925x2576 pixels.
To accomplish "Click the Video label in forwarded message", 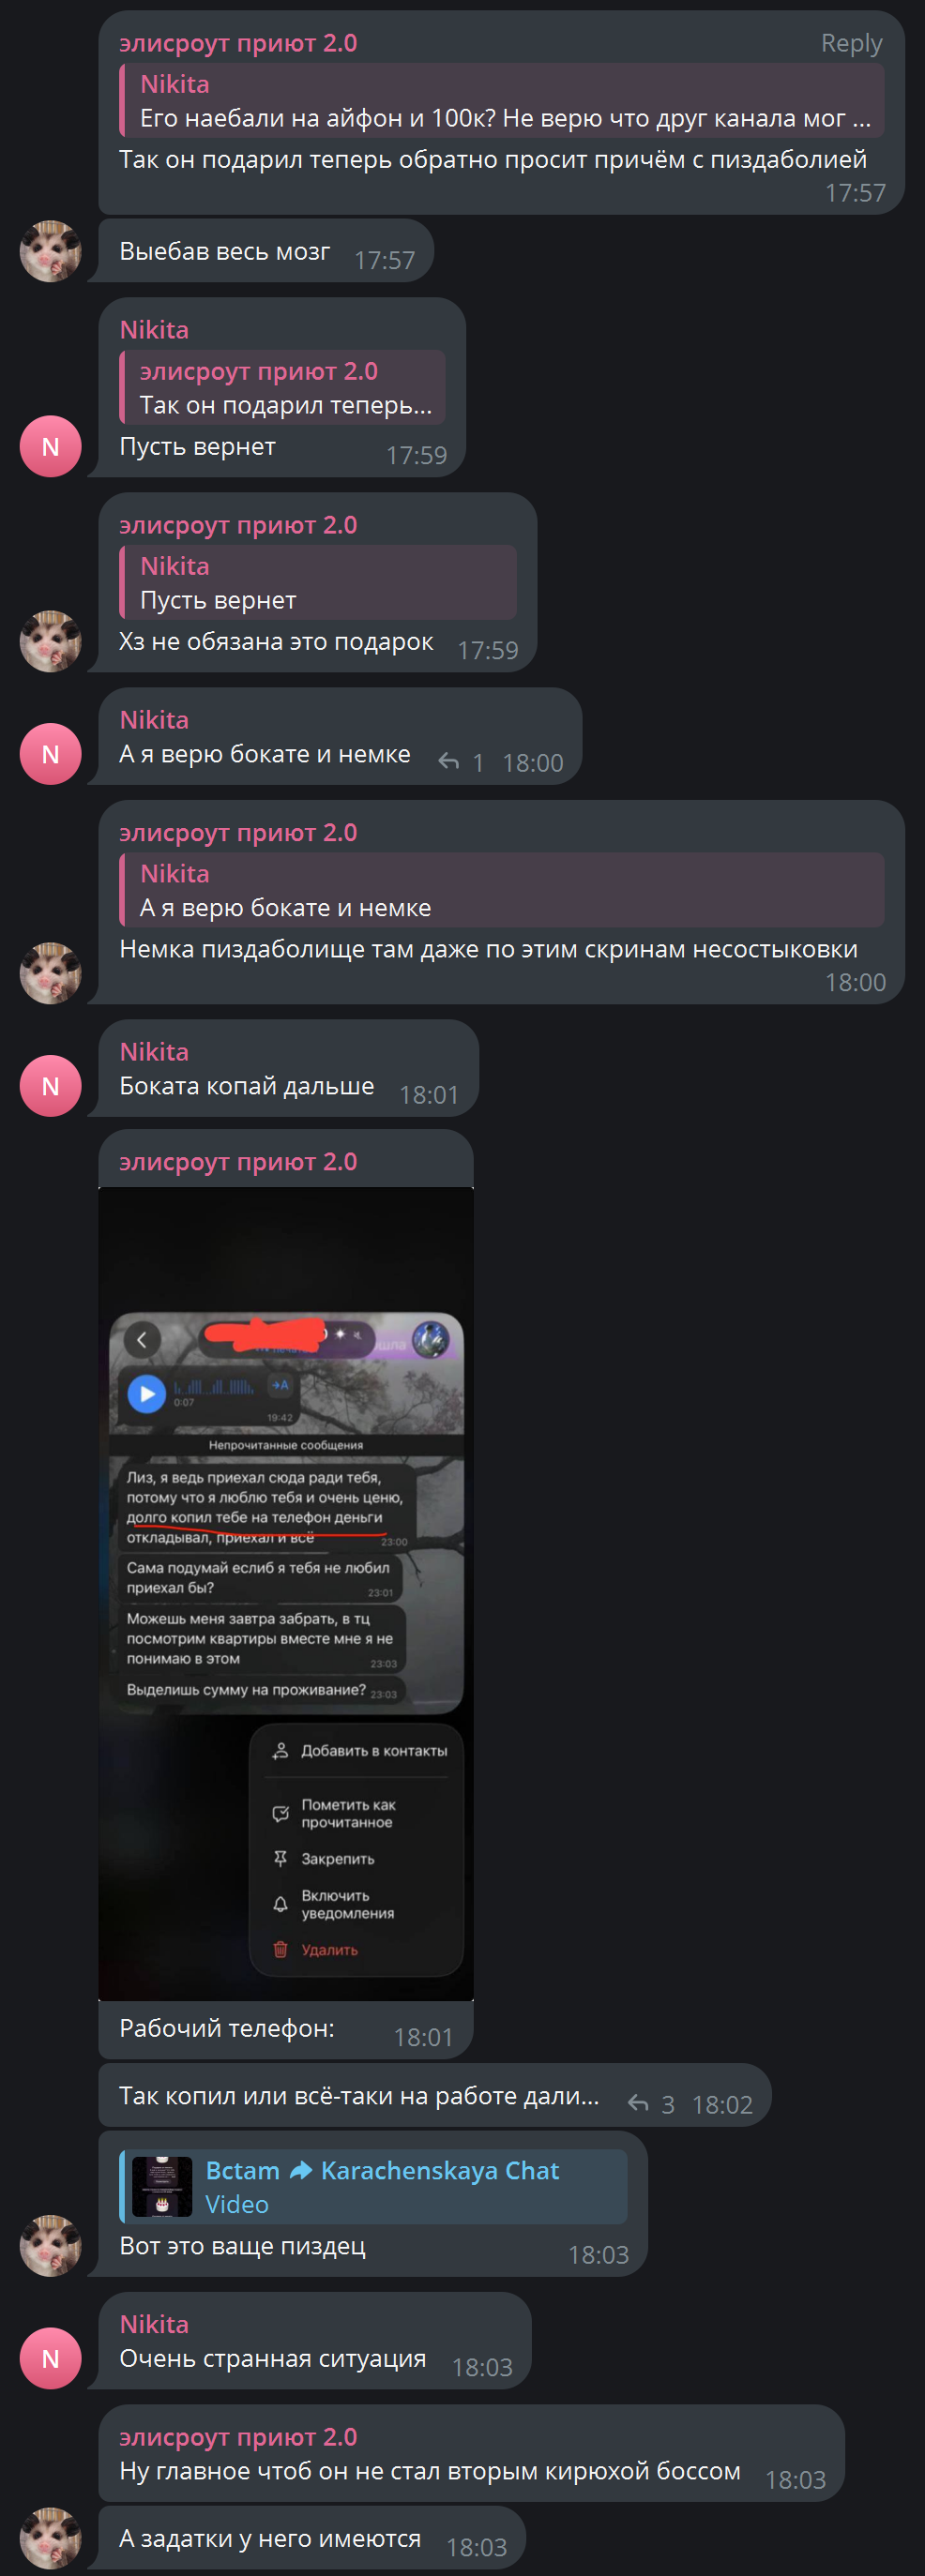I will click(x=237, y=2204).
